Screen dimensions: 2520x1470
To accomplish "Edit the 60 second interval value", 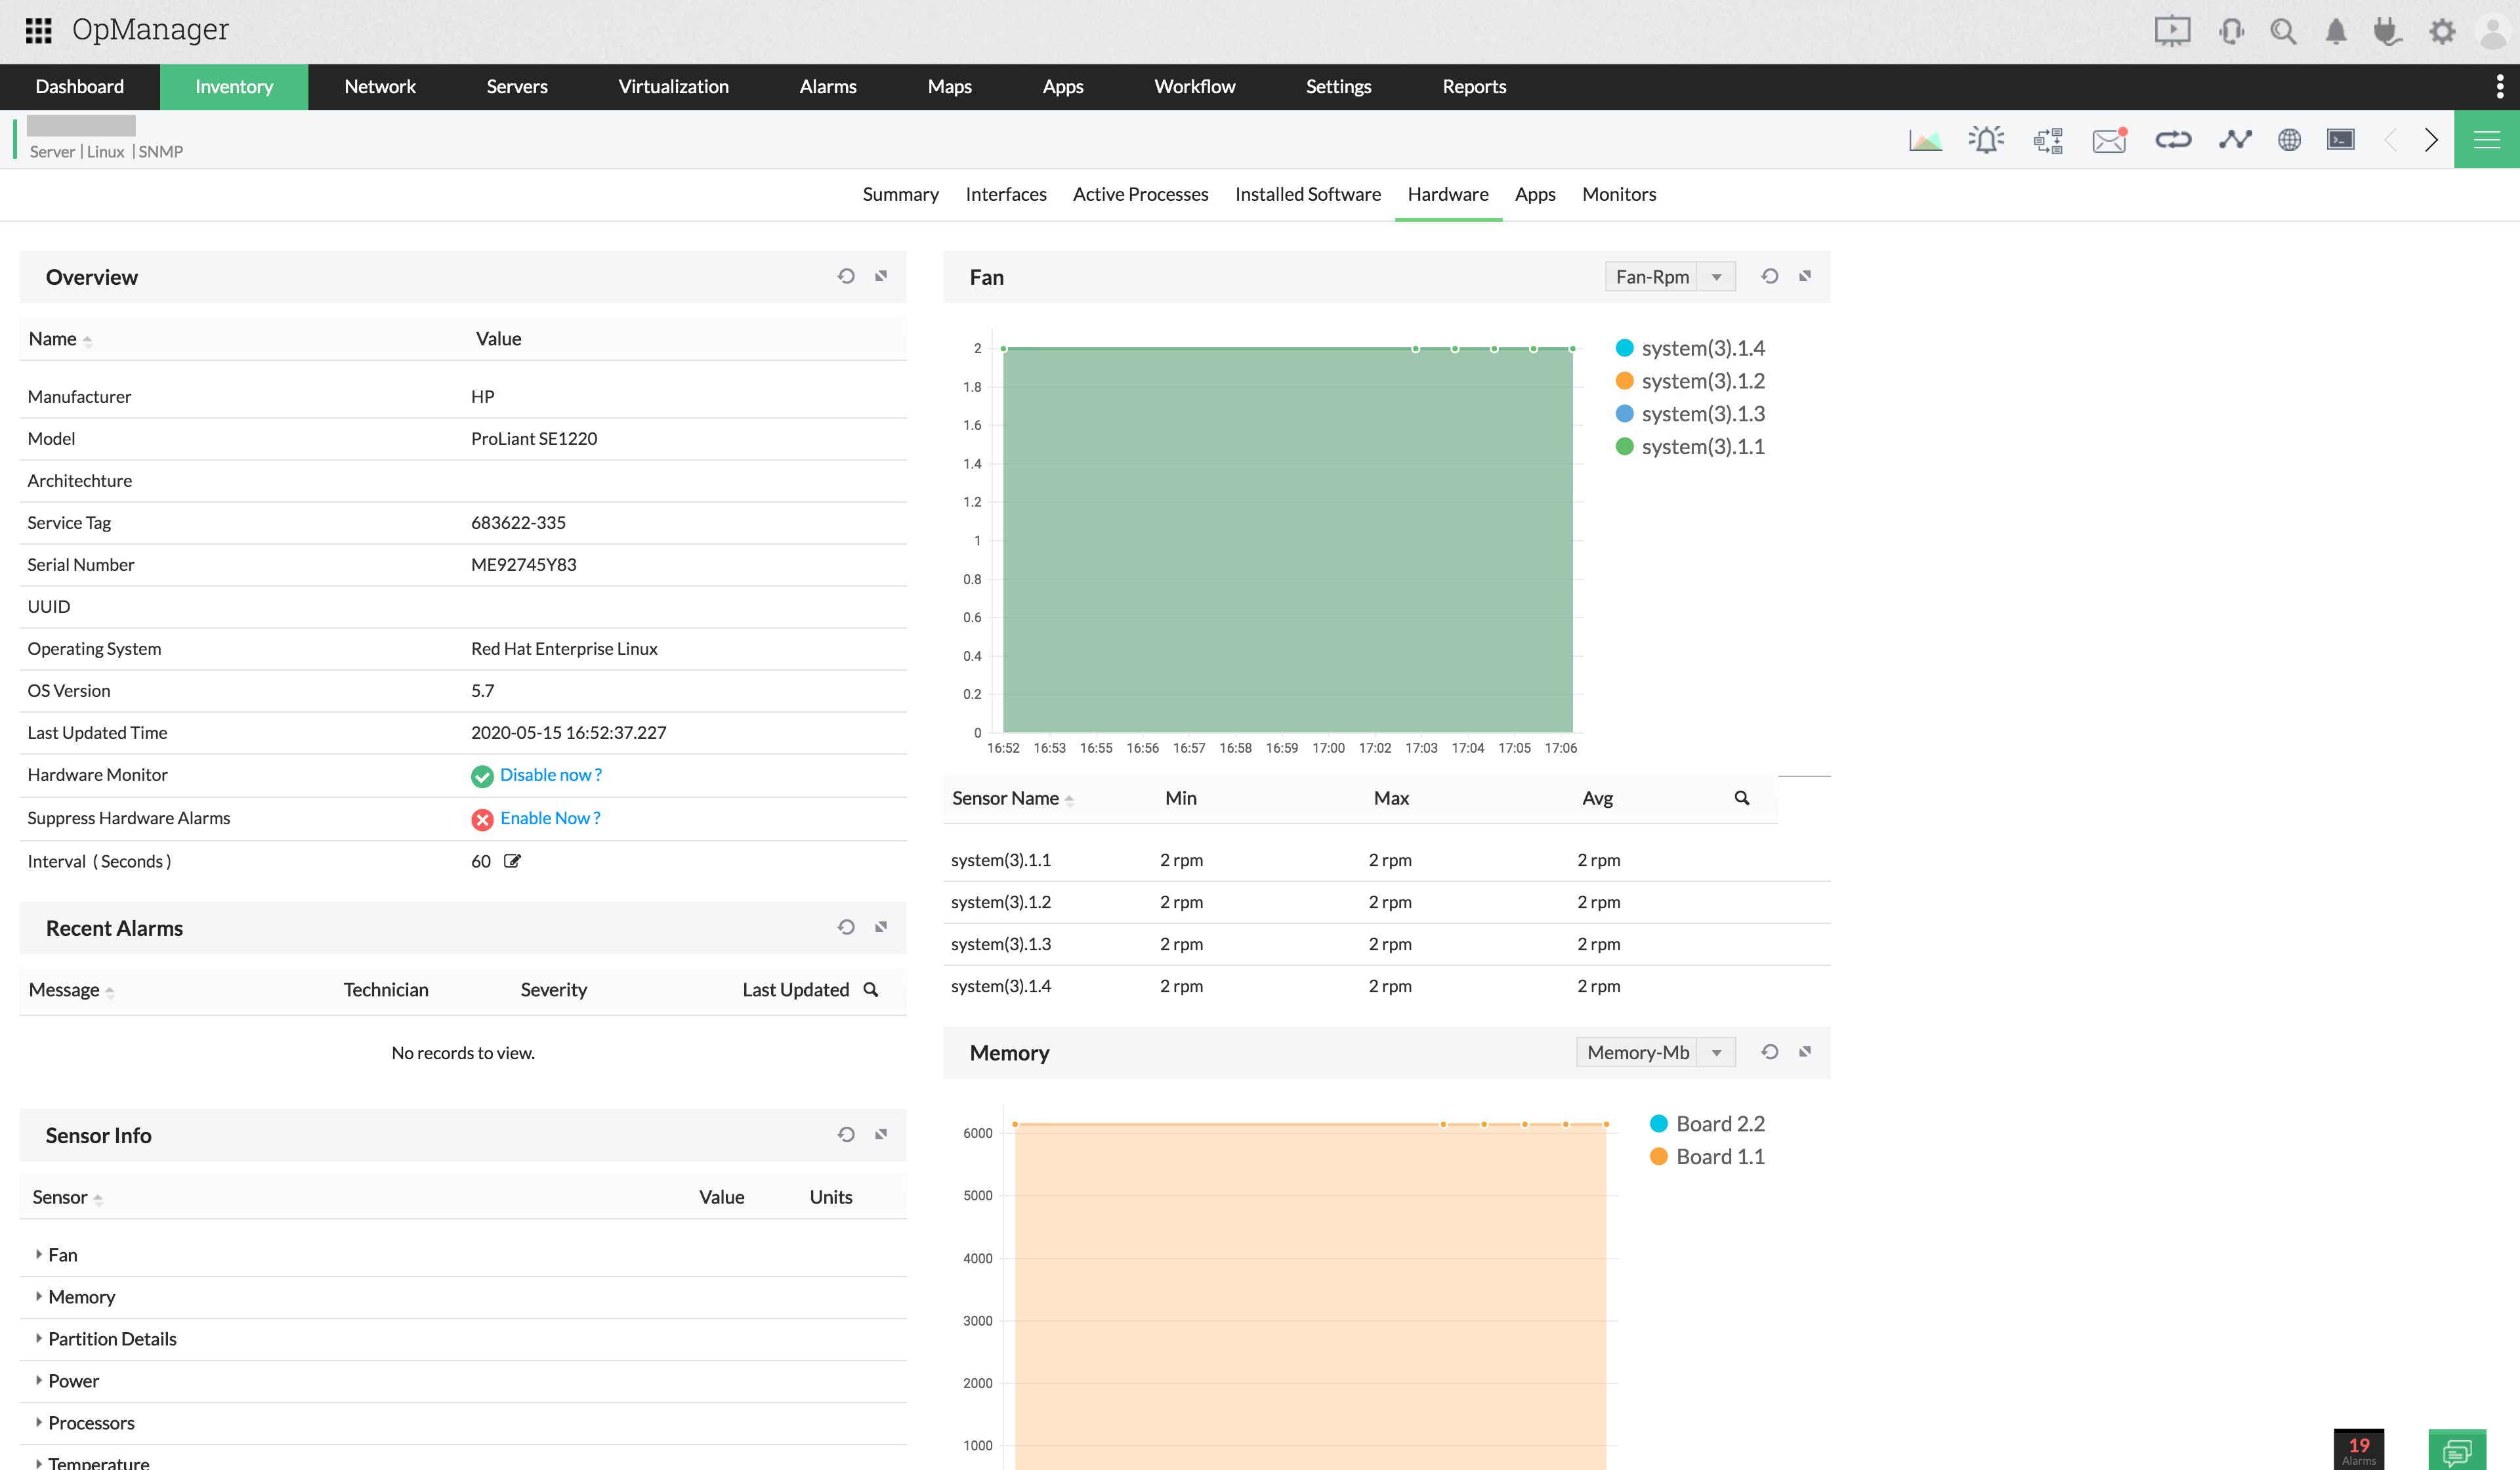I will click(x=513, y=861).
